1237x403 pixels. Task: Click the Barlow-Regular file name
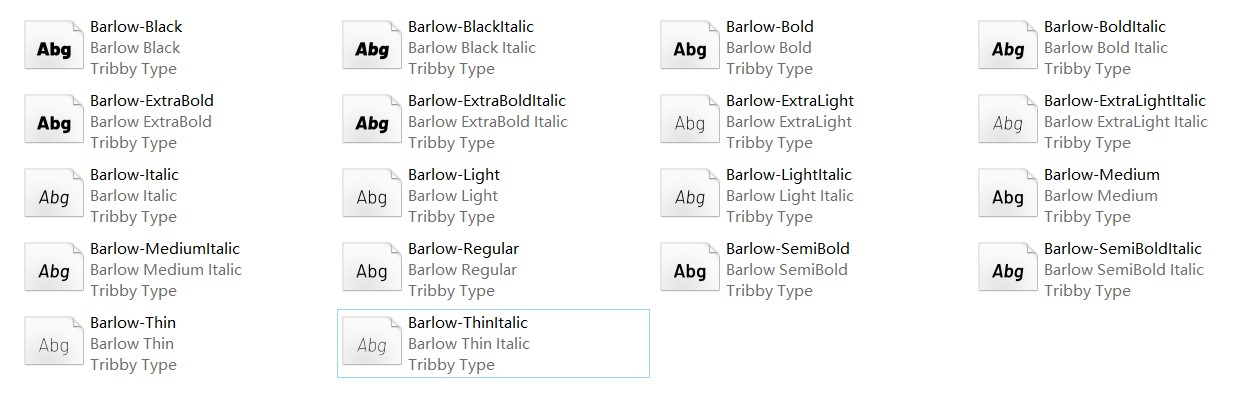[x=463, y=249]
